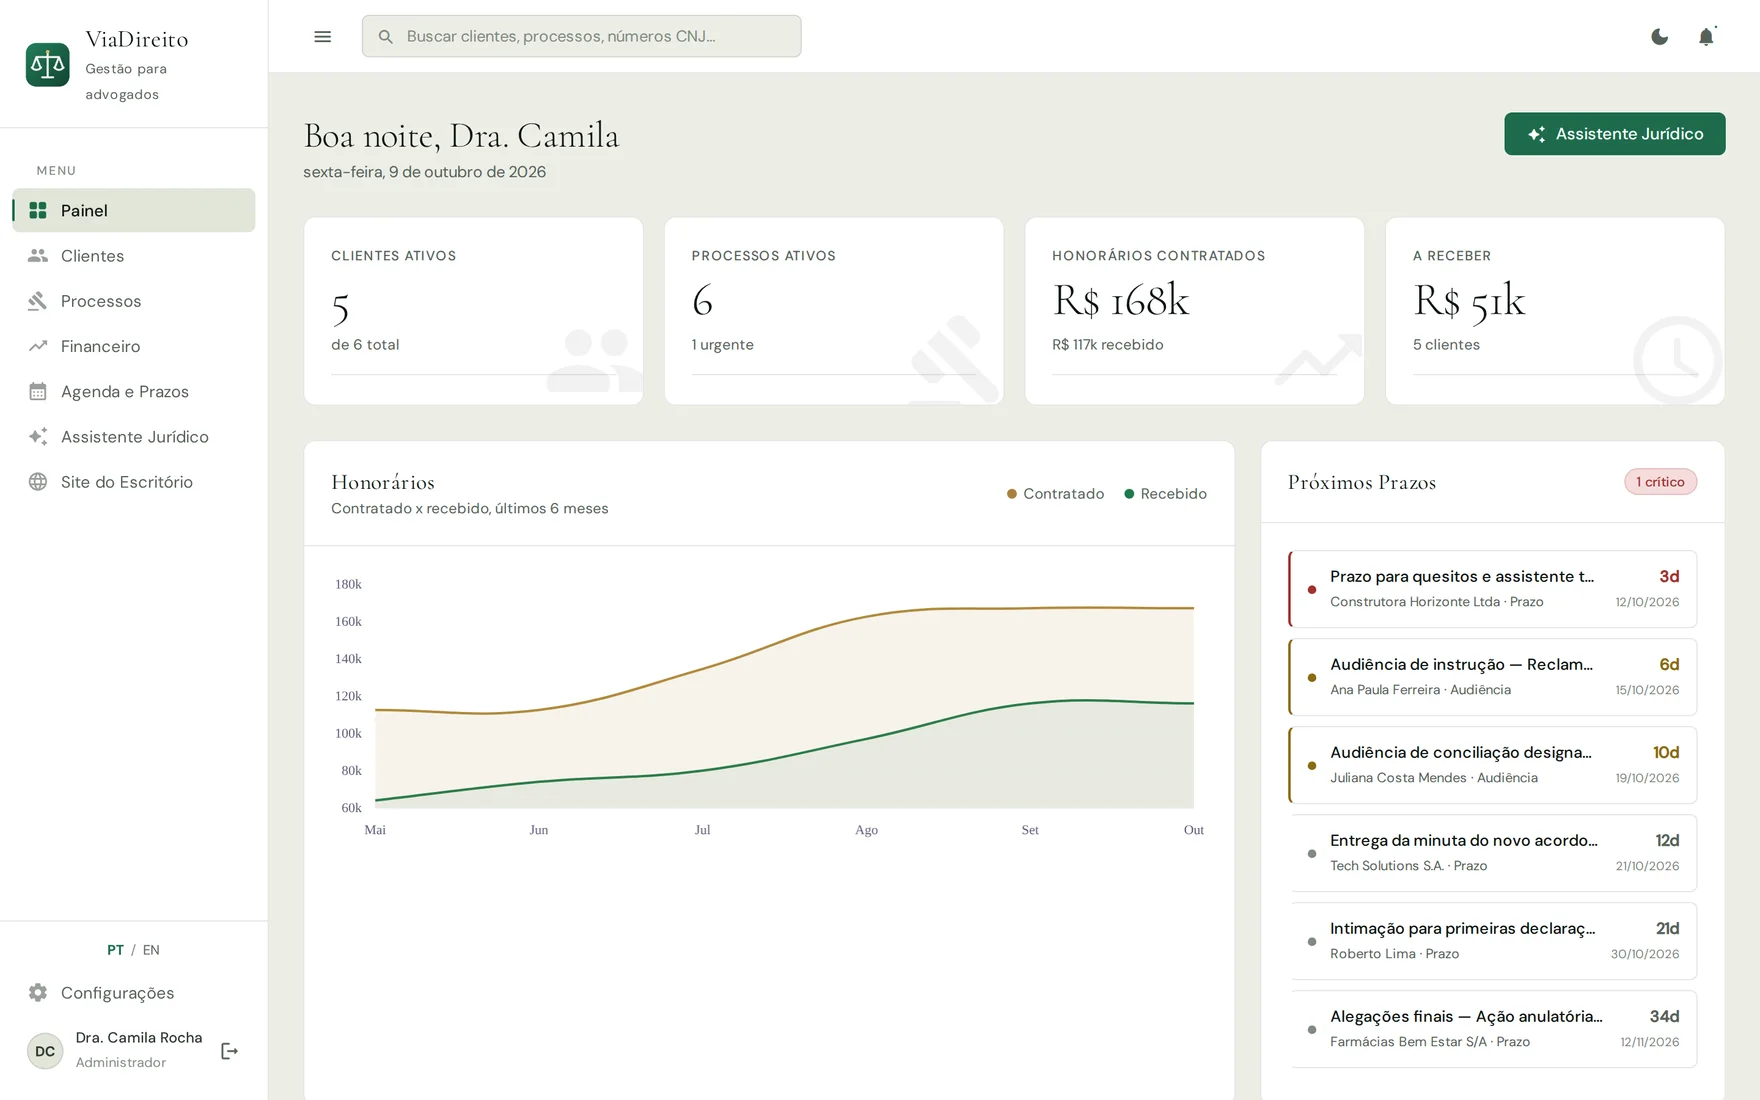Go to Clientes in the sidebar
This screenshot has height=1100, width=1760.
134,256
